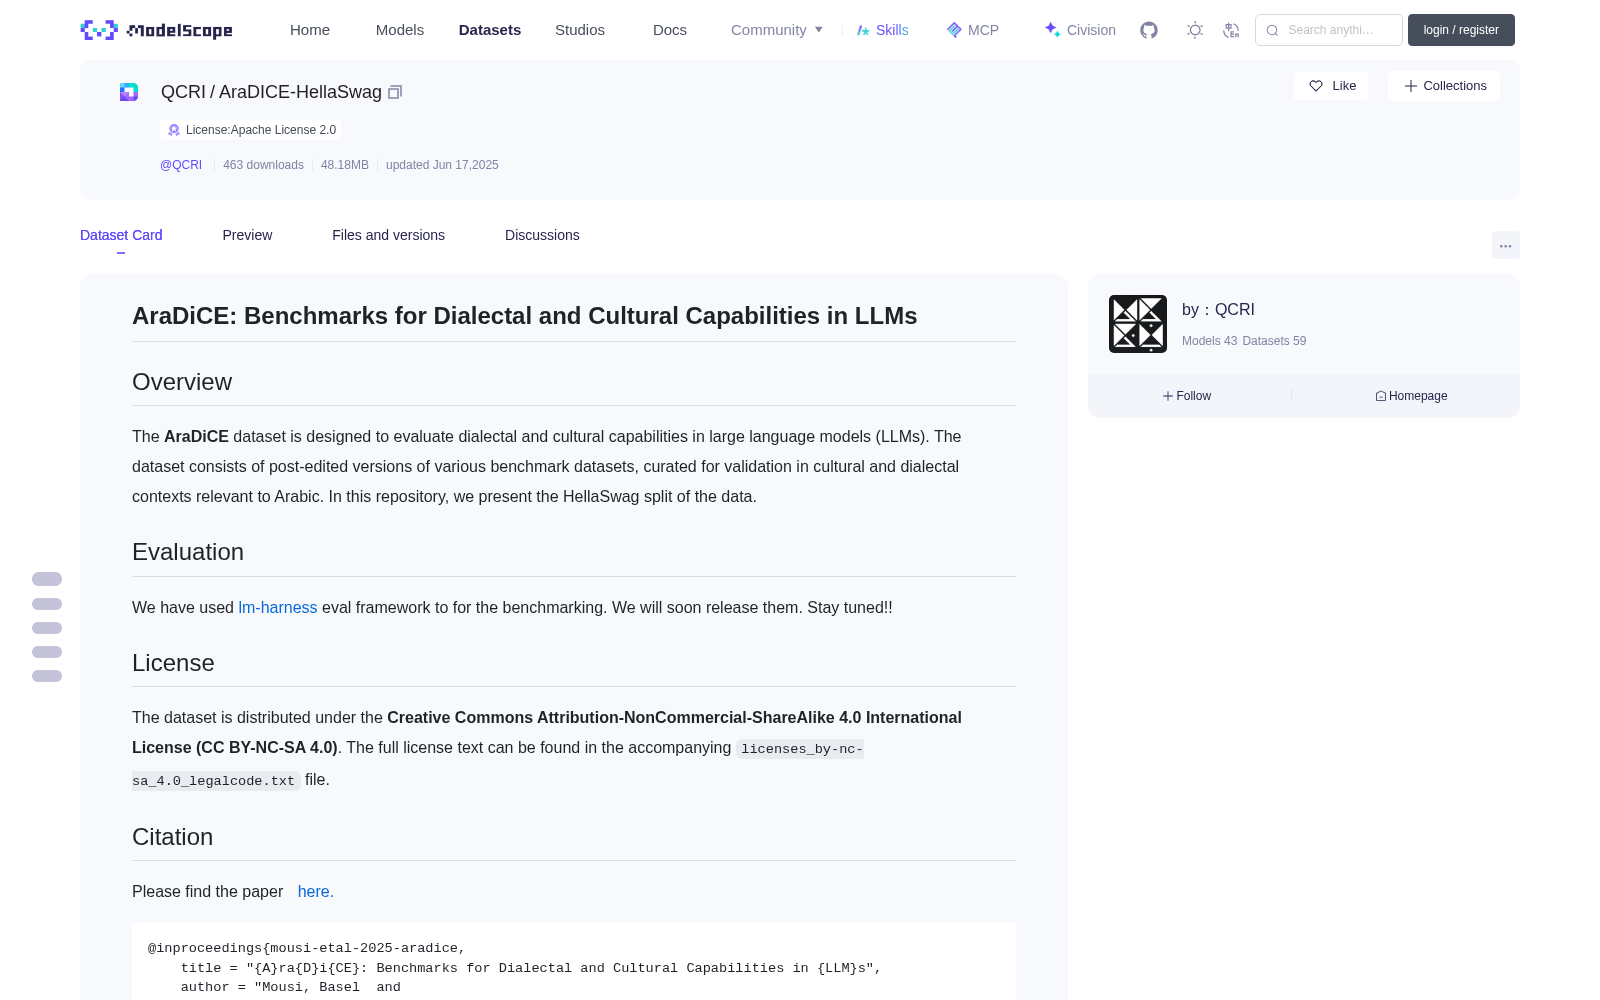Image resolution: width=1600 pixels, height=1000 pixels.
Task: Open the Studios nav item
Action: point(580,30)
